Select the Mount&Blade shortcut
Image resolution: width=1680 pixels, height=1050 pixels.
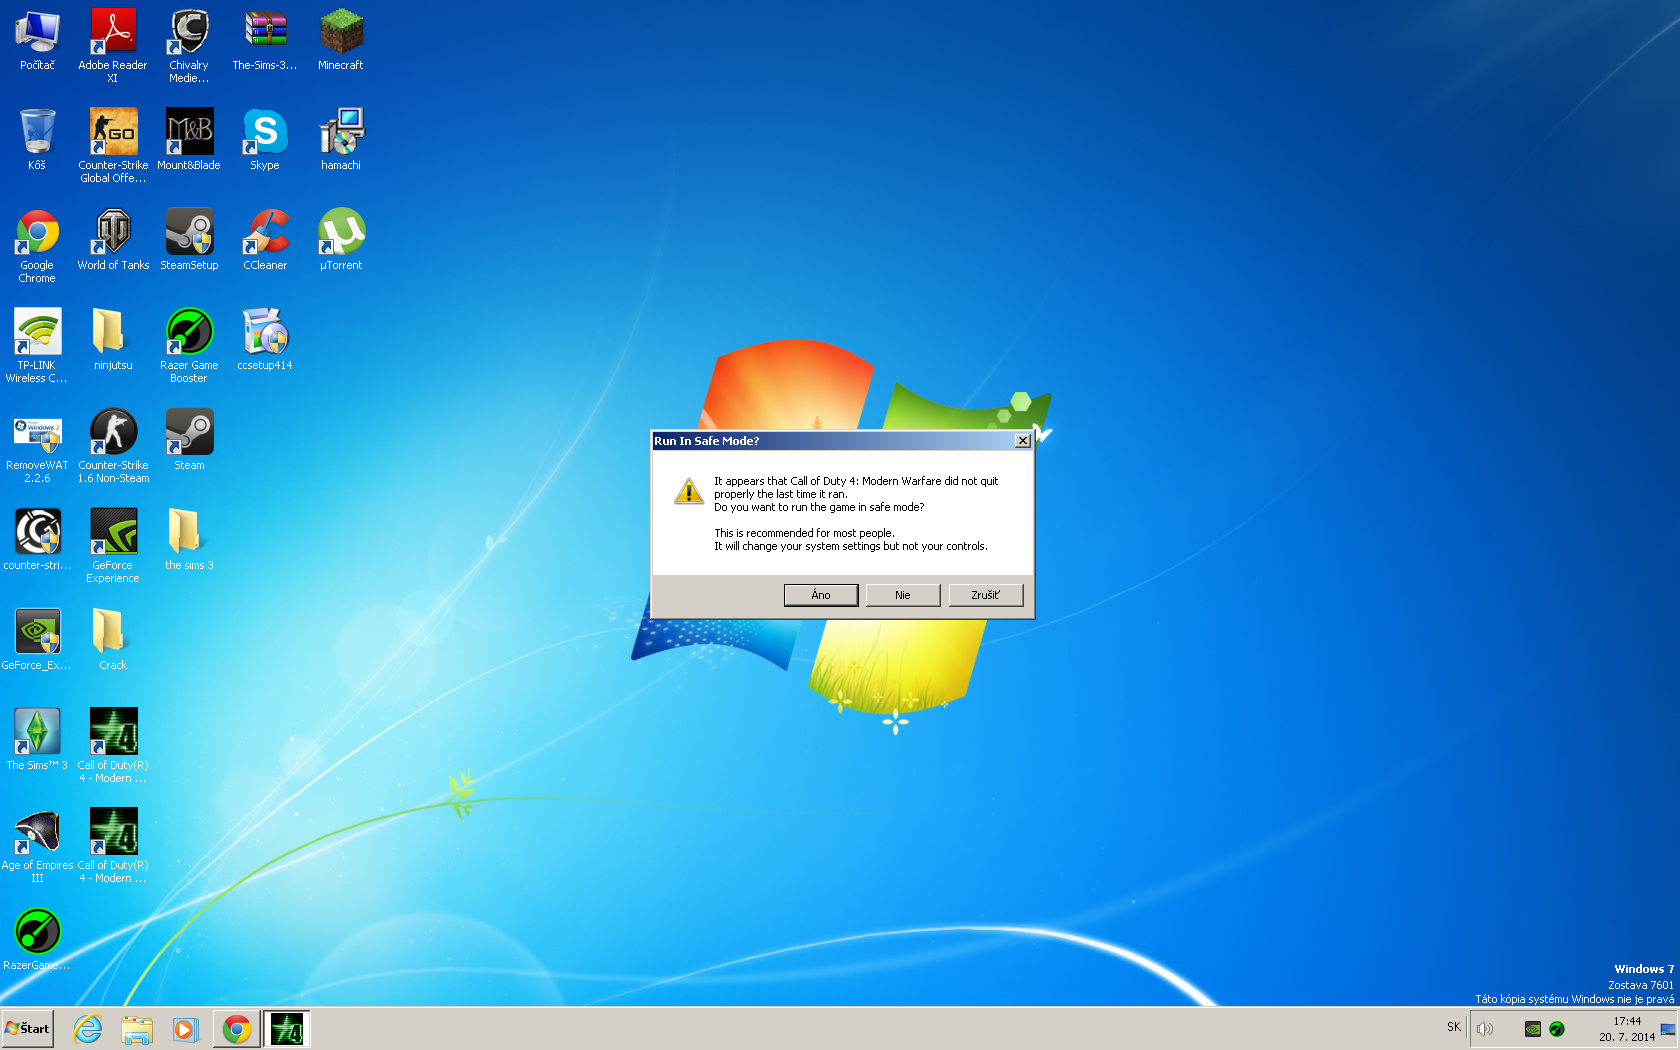pyautogui.click(x=189, y=140)
